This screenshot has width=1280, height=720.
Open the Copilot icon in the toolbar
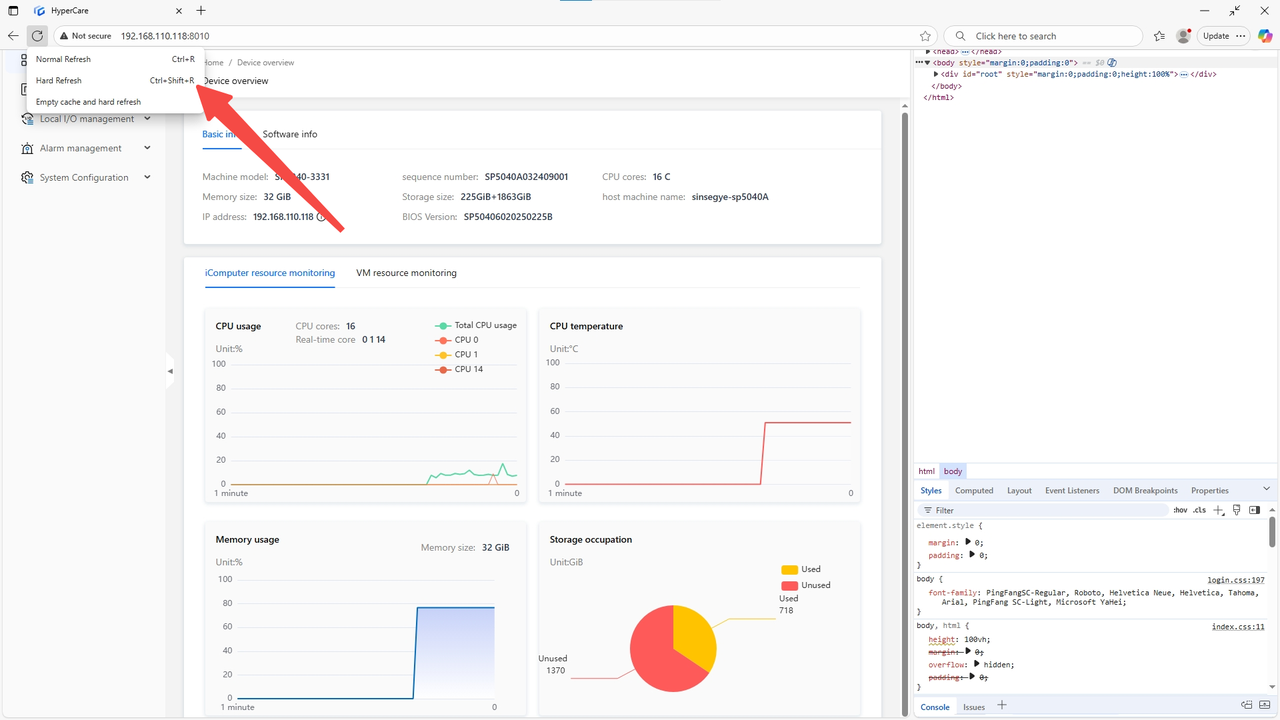1265,36
